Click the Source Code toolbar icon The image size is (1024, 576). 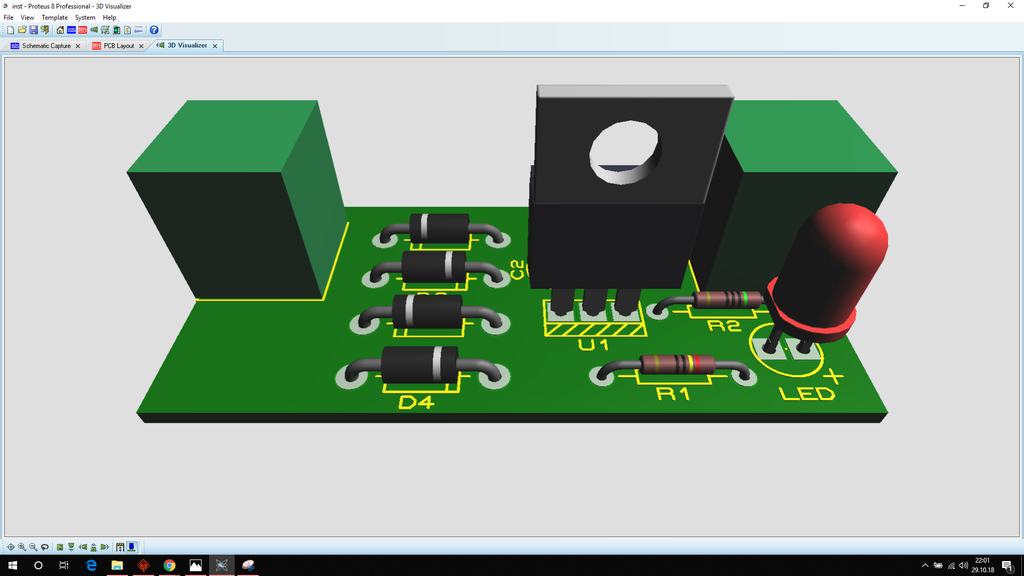click(x=138, y=30)
